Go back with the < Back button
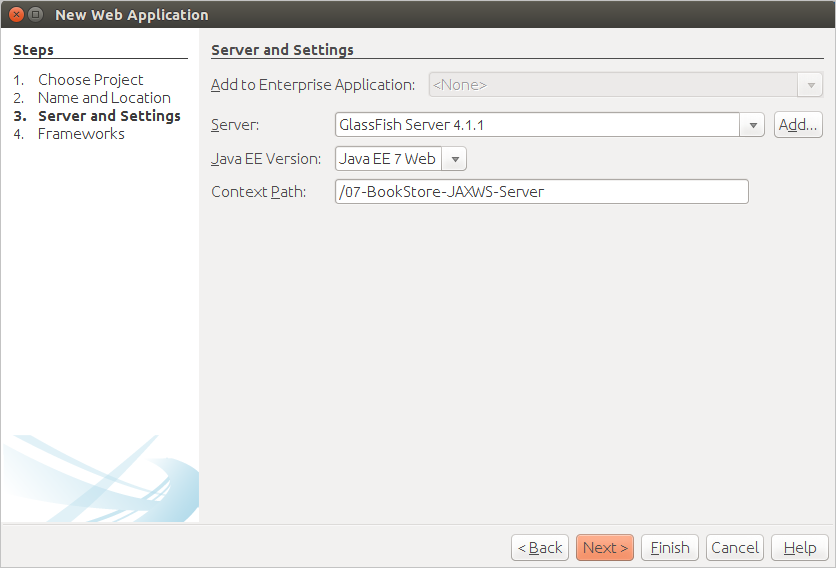 [x=540, y=548]
